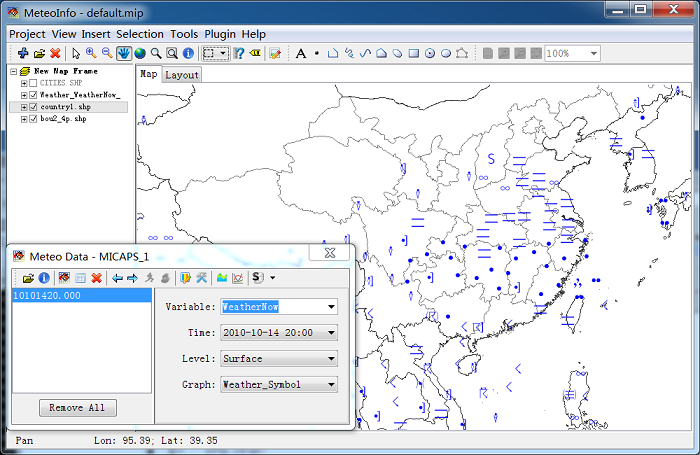Click the Zoom In magnifier tool

pyautogui.click(x=91, y=53)
